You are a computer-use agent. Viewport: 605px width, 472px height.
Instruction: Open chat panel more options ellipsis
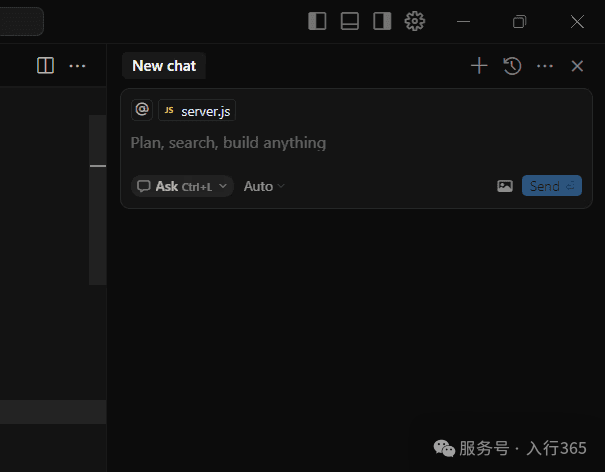pyautogui.click(x=545, y=66)
